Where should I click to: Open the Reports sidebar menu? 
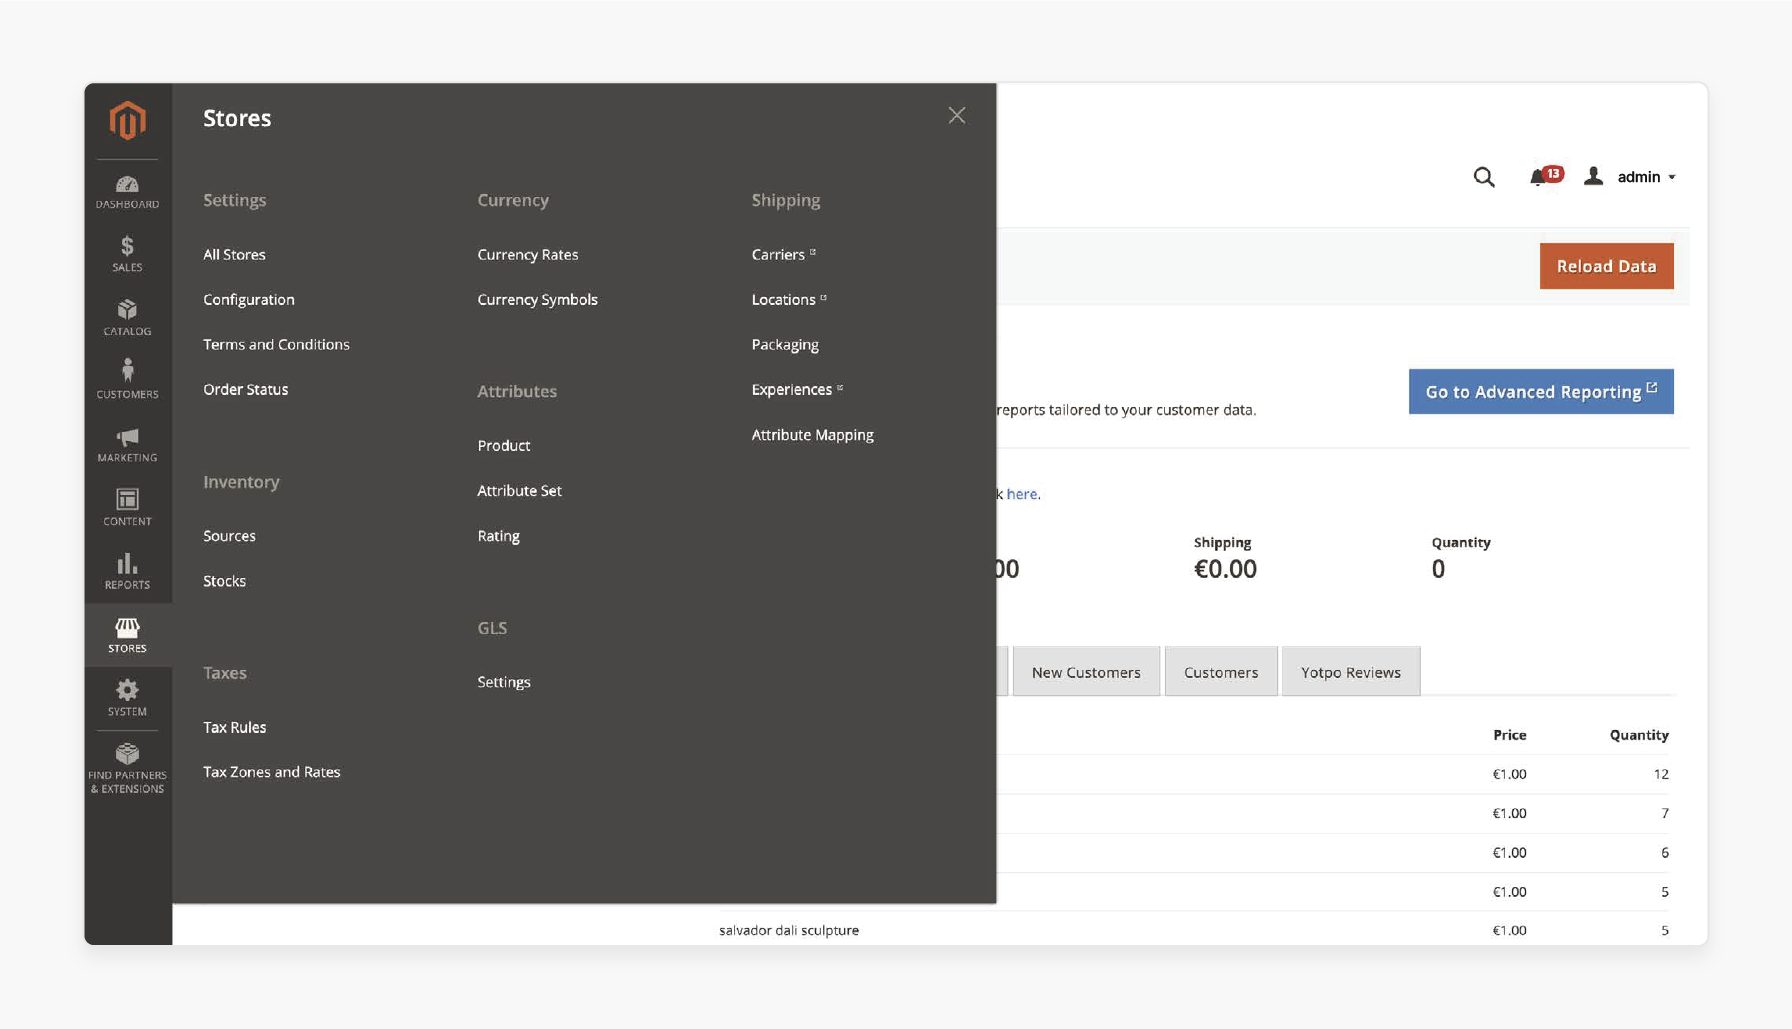[x=127, y=572]
